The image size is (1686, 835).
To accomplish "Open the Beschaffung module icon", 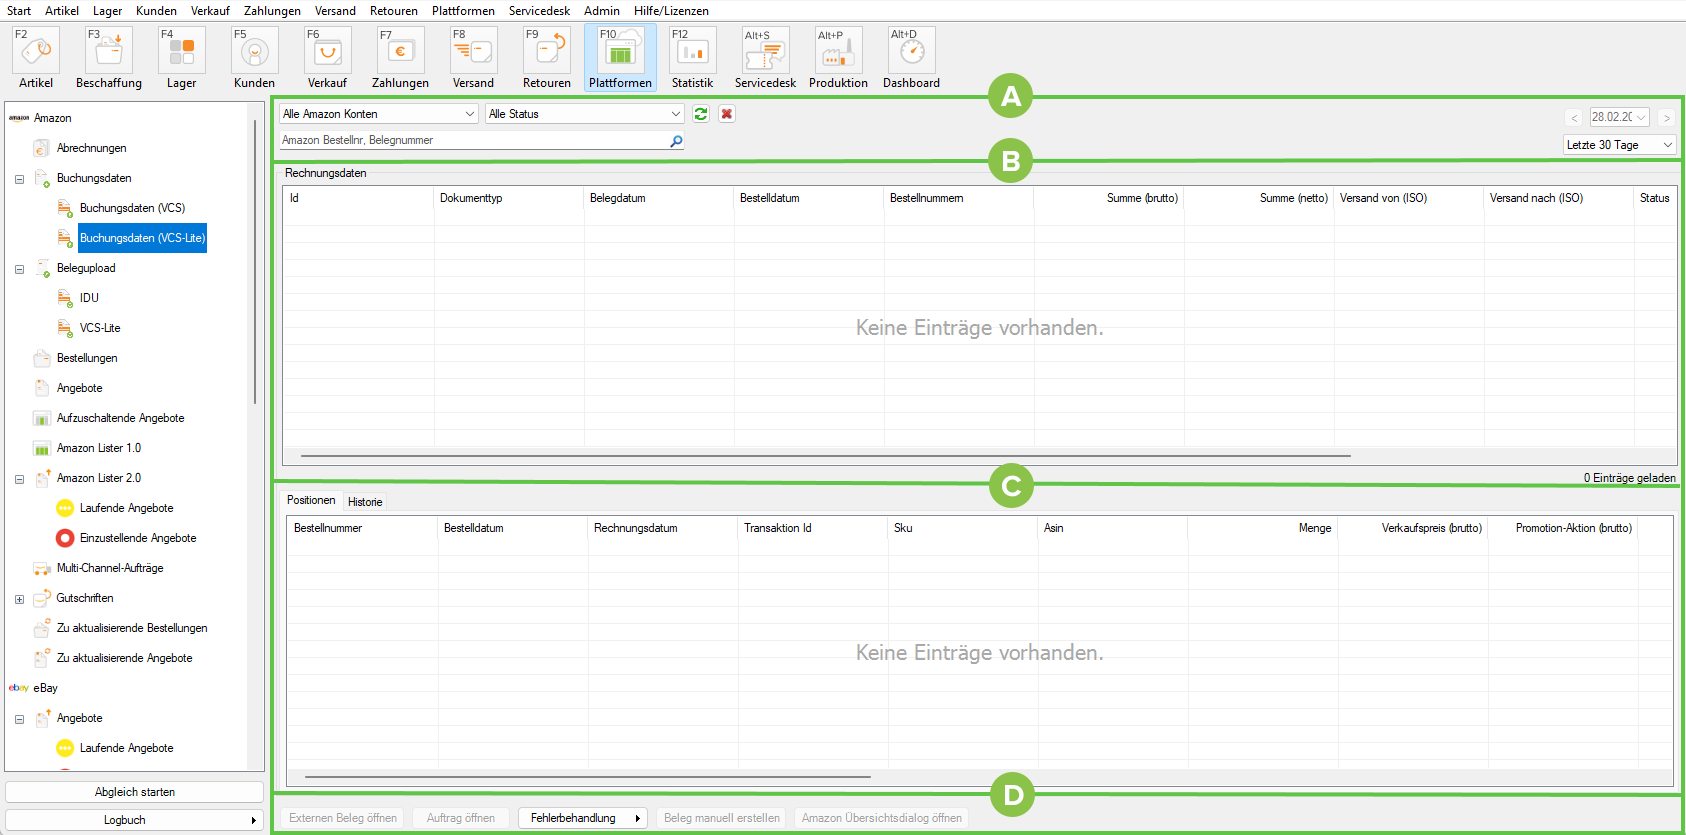I will pos(109,58).
